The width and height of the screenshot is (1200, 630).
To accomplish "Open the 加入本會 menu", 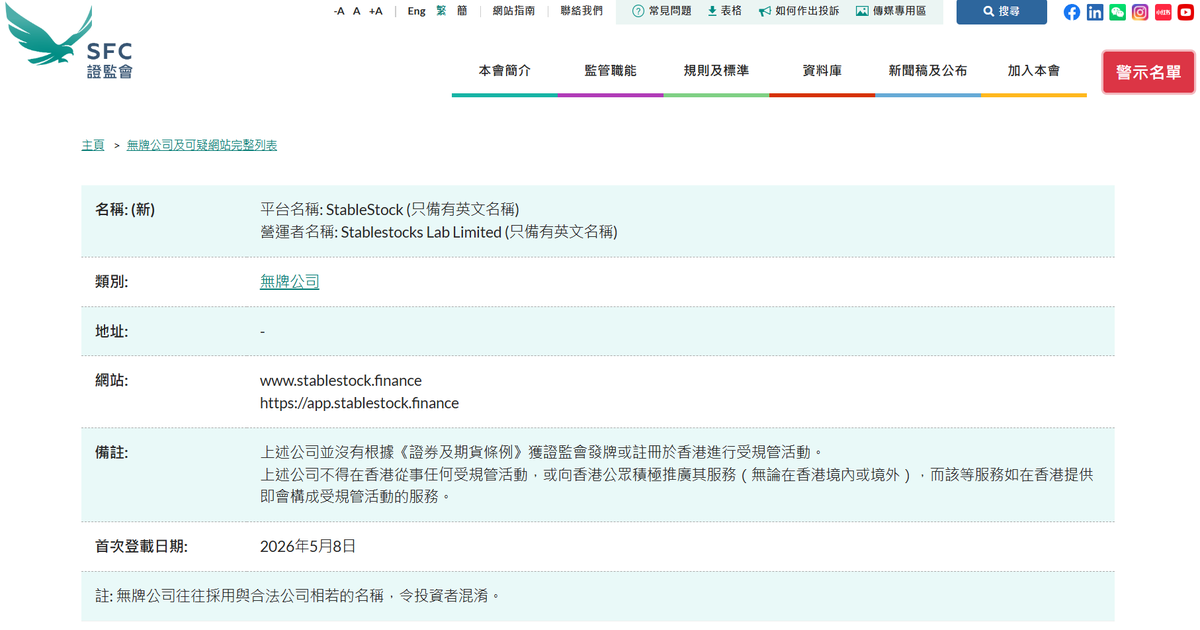I will tap(1034, 71).
